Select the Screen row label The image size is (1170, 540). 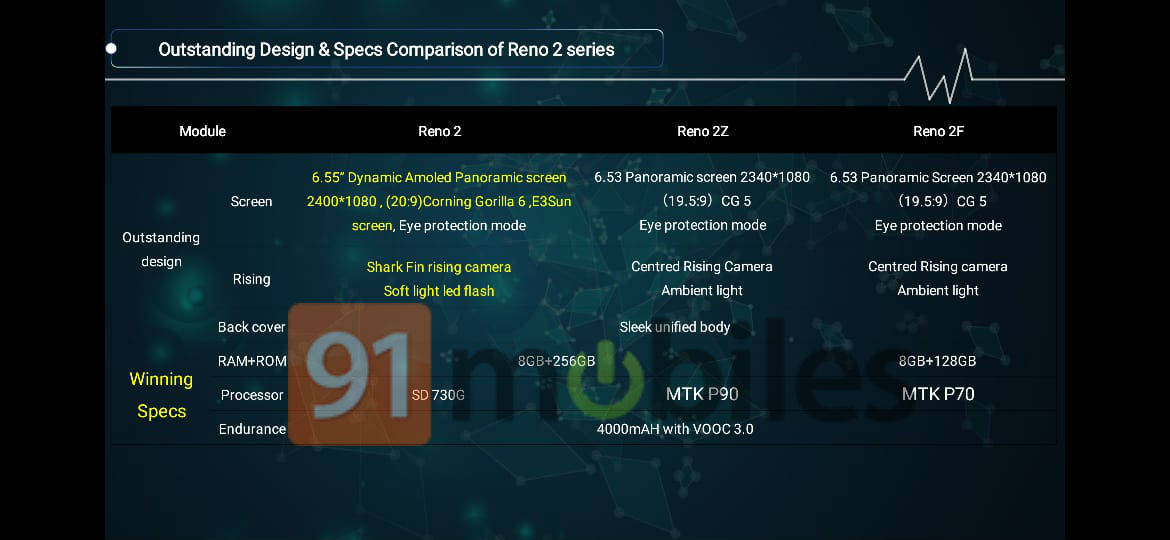pyautogui.click(x=251, y=201)
